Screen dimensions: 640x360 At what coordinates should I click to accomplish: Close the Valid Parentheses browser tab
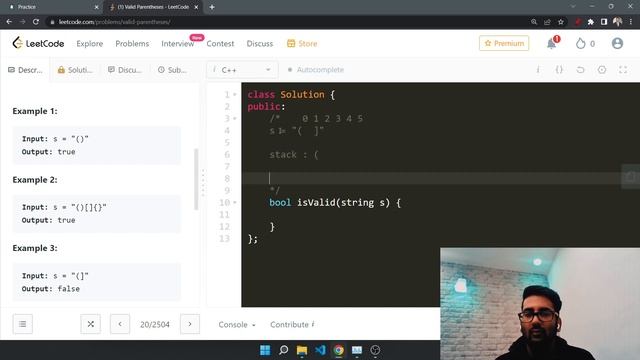tap(196, 7)
